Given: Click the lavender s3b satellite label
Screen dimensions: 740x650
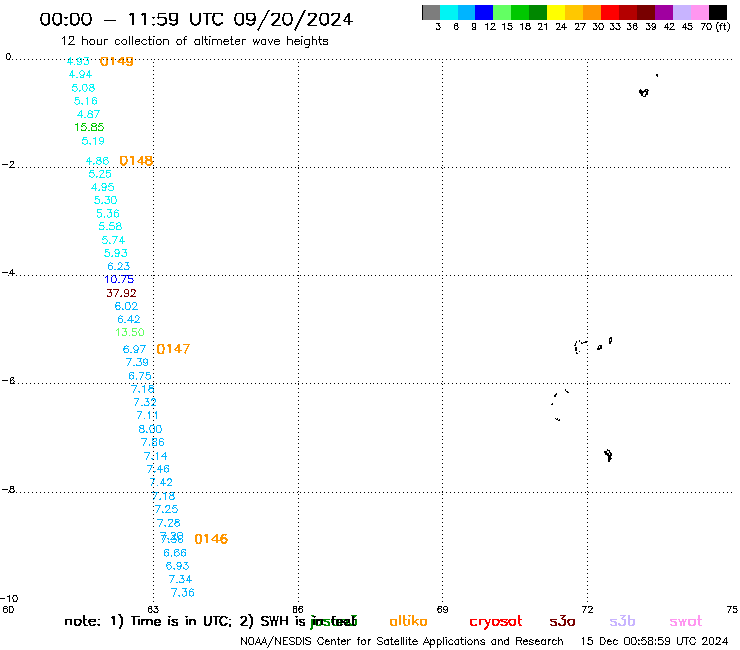Looking at the screenshot, I should (x=622, y=621).
